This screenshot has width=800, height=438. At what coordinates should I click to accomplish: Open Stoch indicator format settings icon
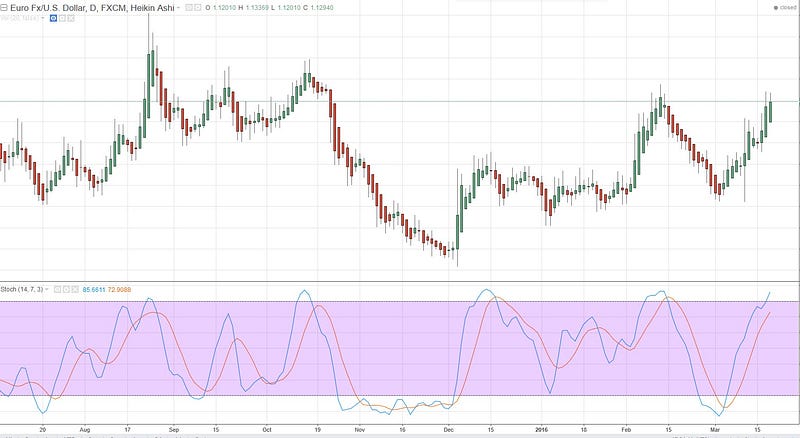pos(66,289)
